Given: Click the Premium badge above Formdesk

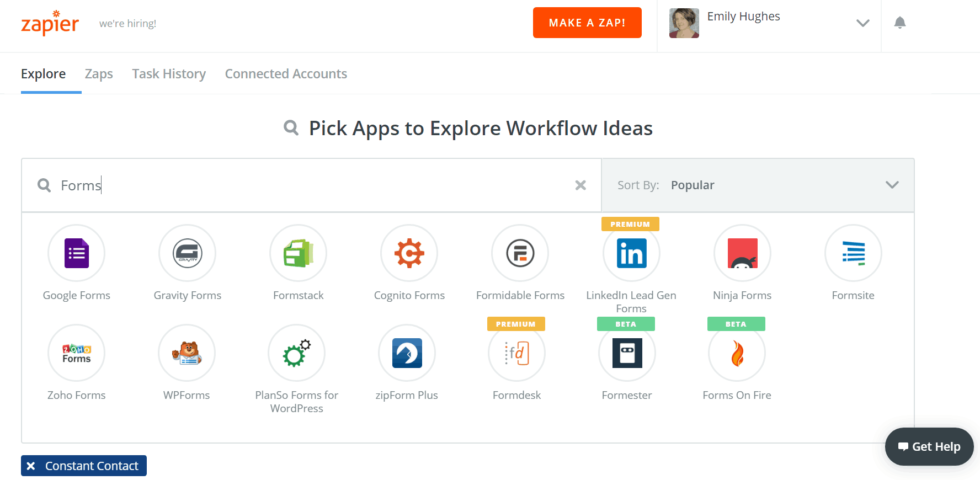Looking at the screenshot, I should (516, 324).
